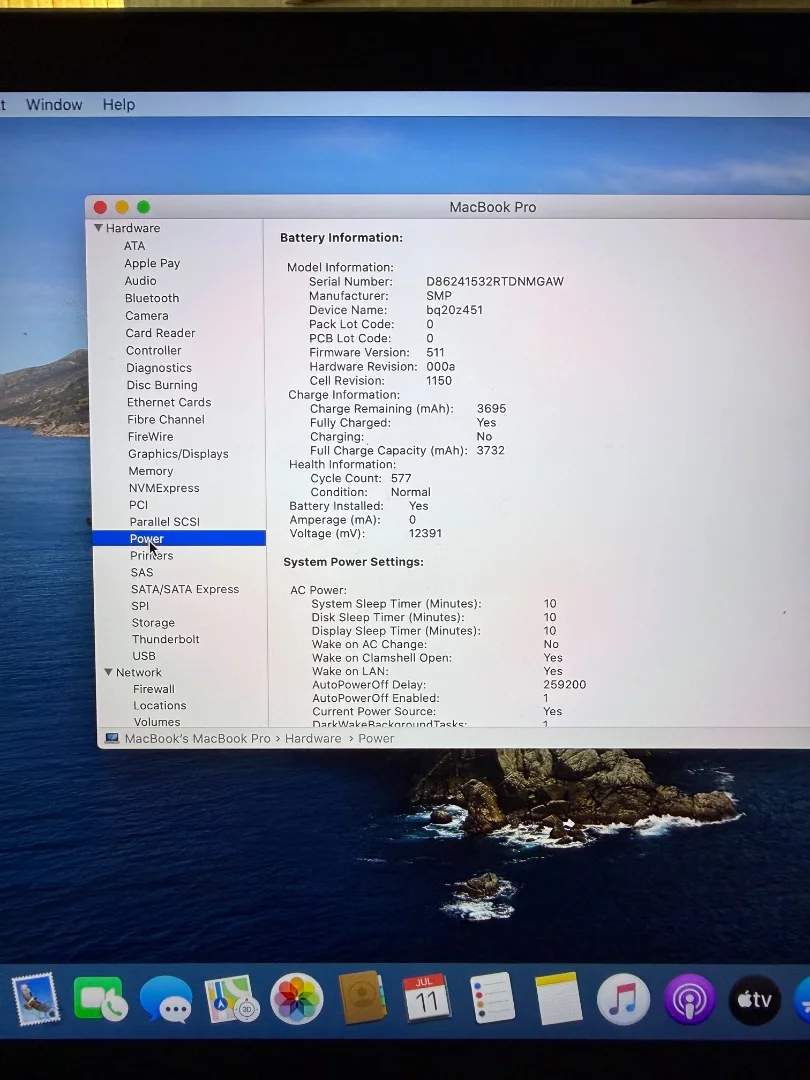Image resolution: width=810 pixels, height=1080 pixels.
Task: Click the computer icon in path bar
Action: pos(112,738)
